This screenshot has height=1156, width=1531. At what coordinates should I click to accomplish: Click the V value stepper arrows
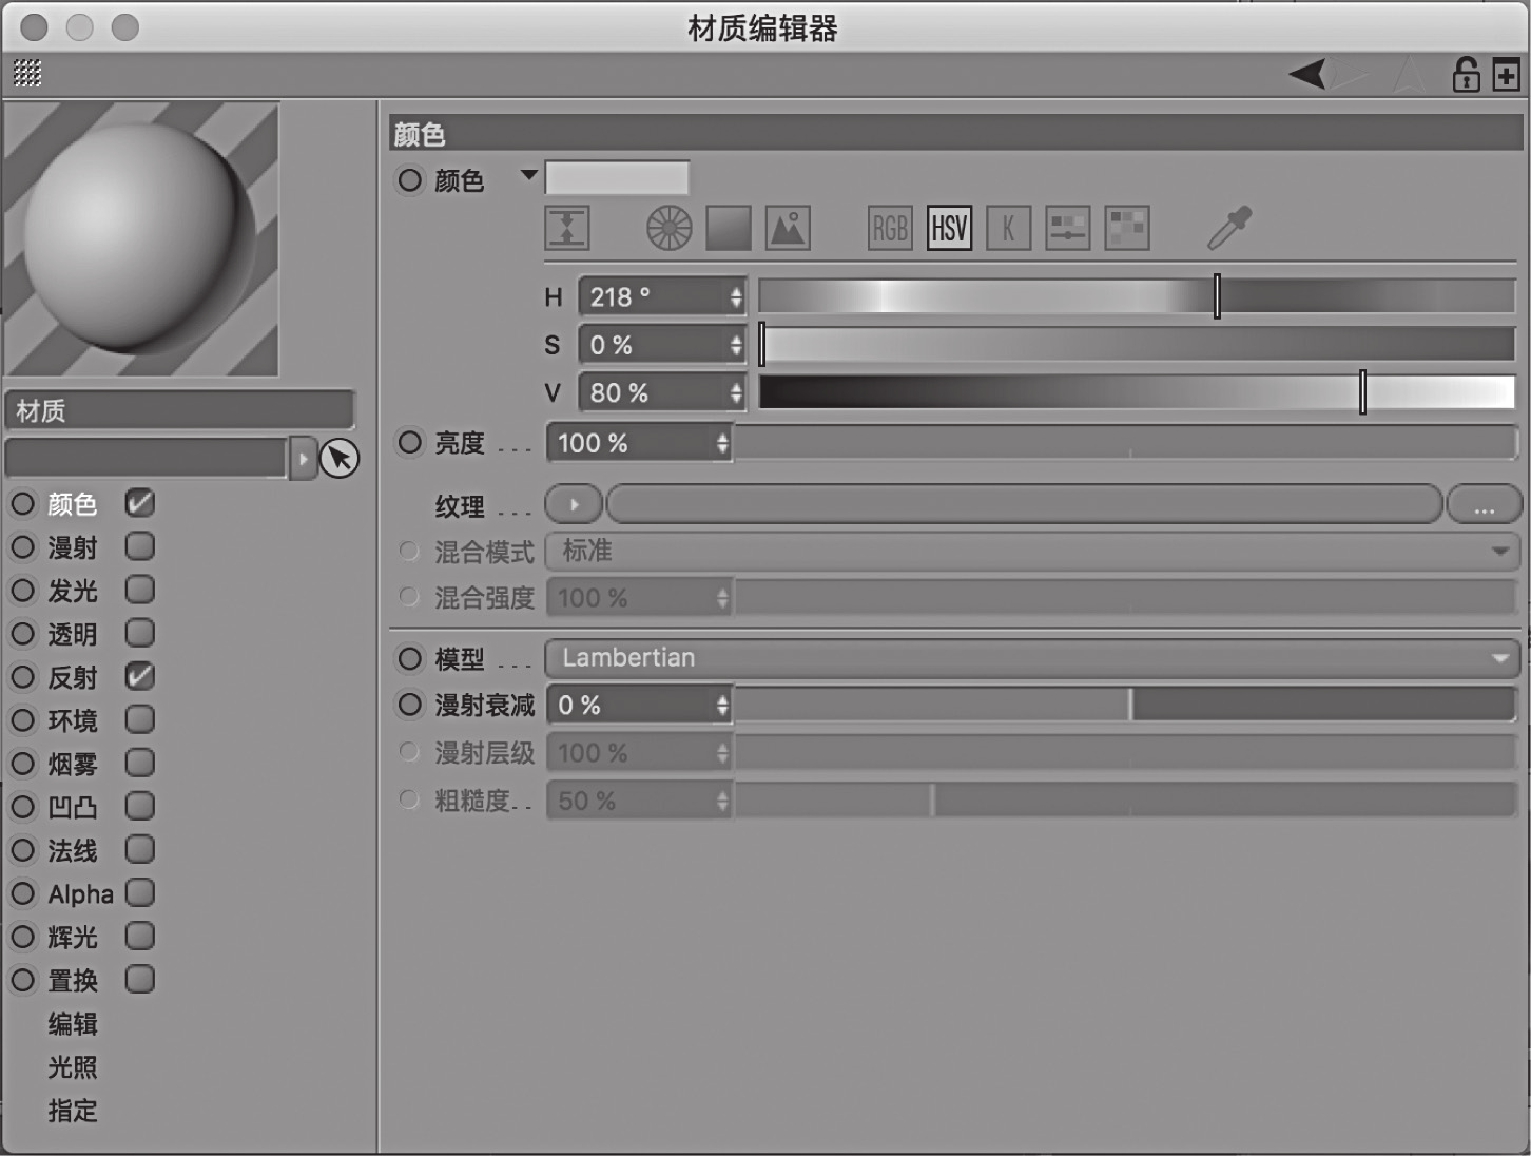click(x=736, y=393)
